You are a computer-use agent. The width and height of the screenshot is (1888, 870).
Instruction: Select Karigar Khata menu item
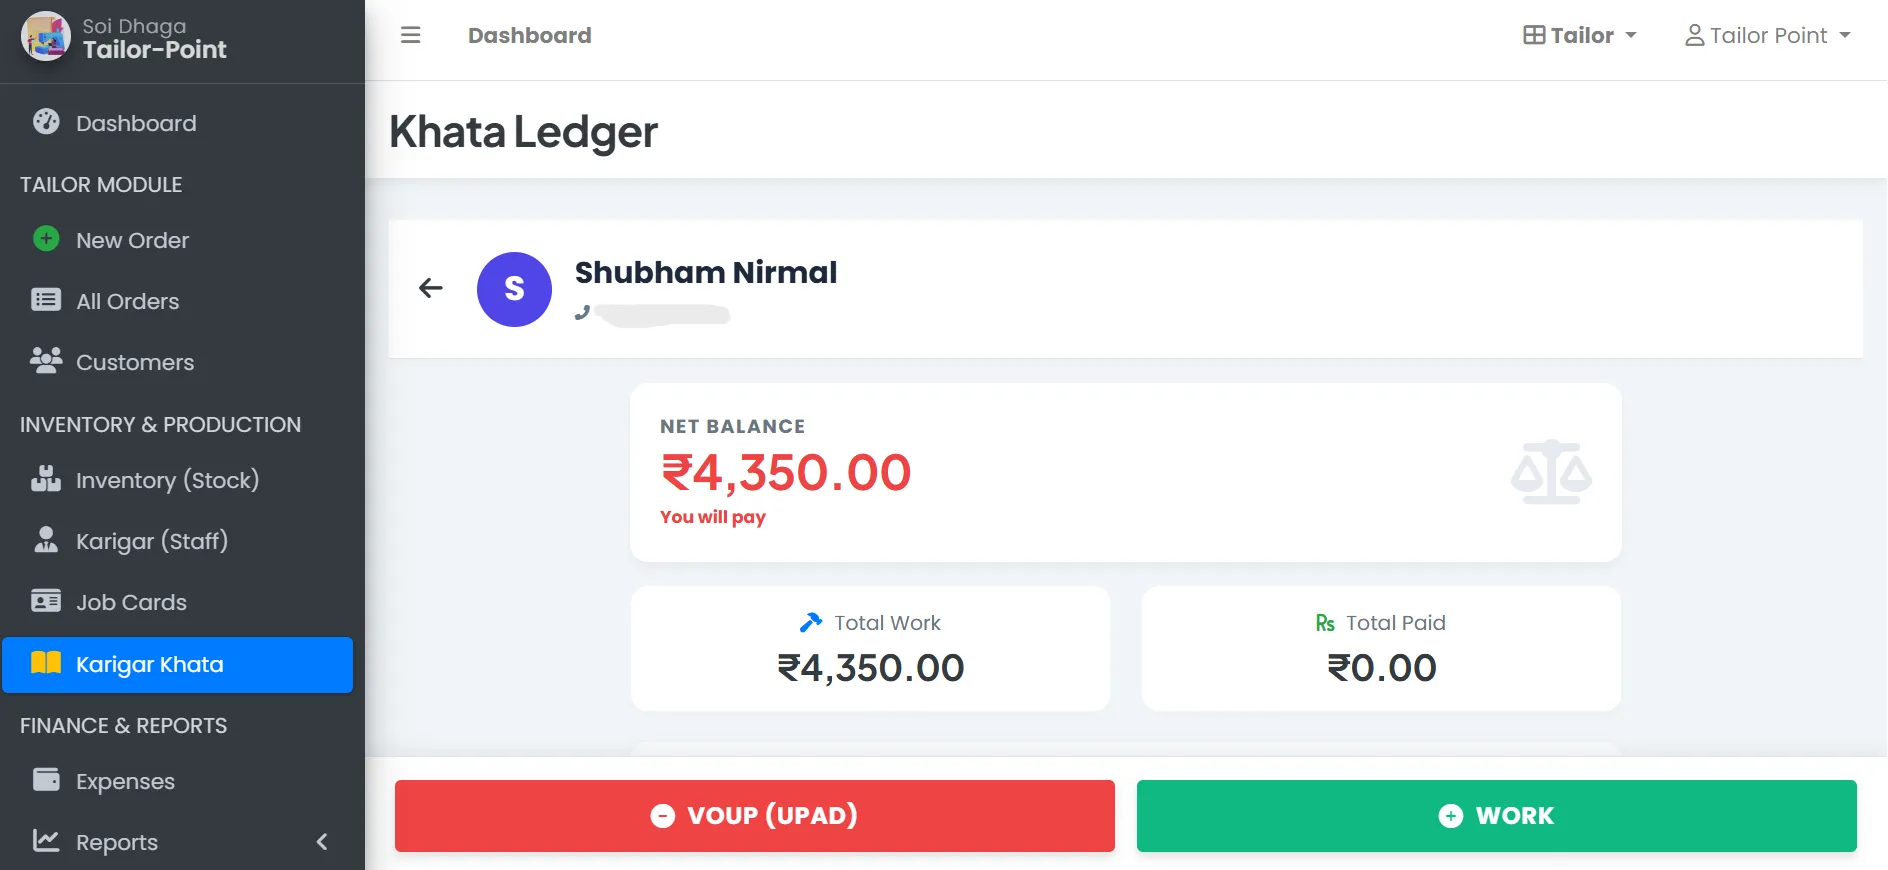pyautogui.click(x=150, y=664)
